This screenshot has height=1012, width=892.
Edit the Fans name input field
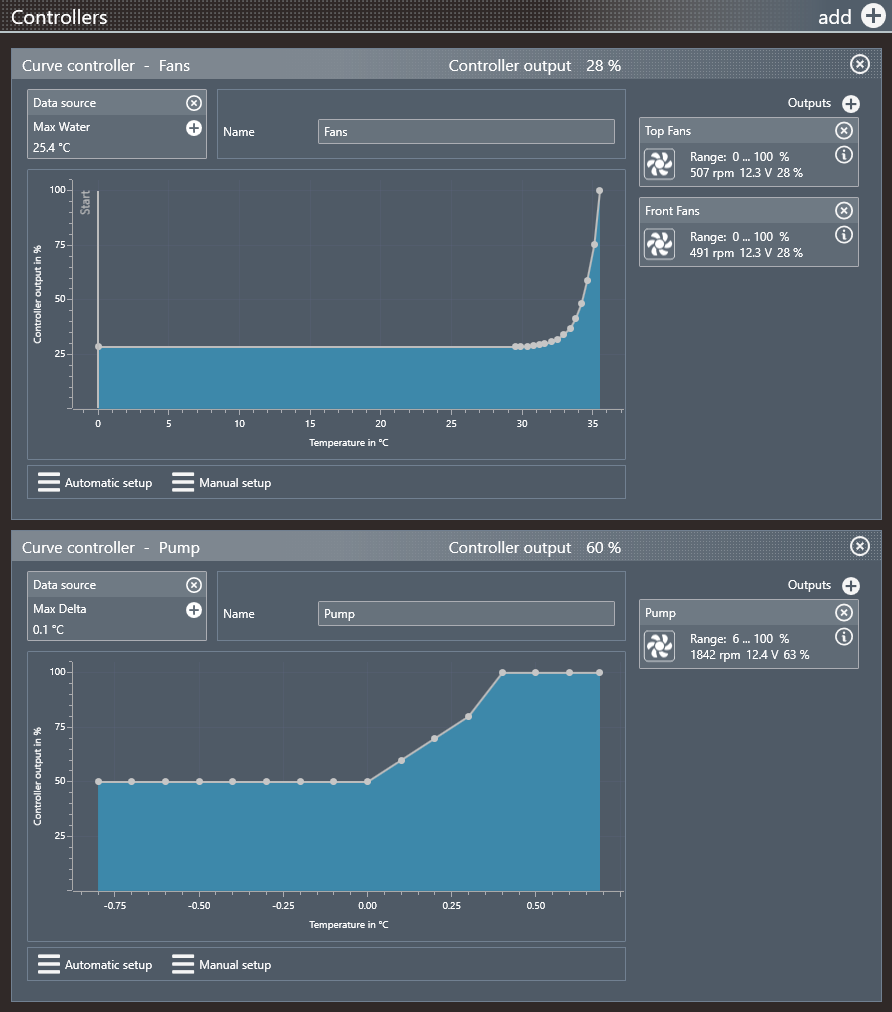point(466,132)
